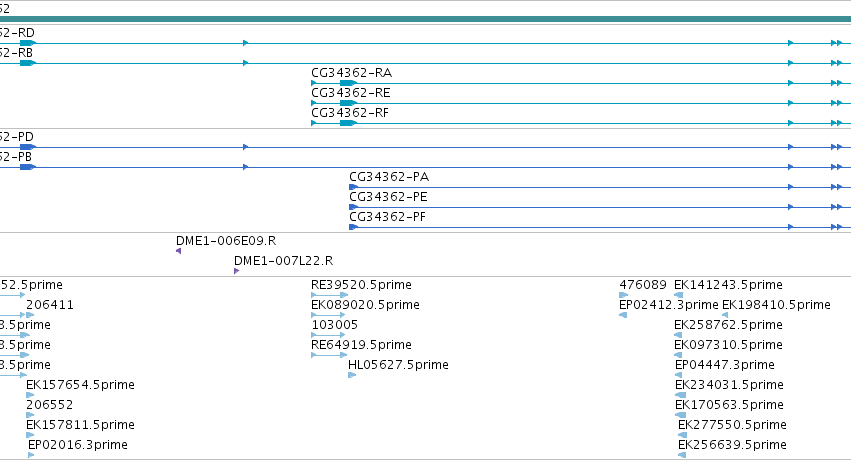
Task: Click the arrow glyph under EK157811.5prime
Action: point(30,436)
